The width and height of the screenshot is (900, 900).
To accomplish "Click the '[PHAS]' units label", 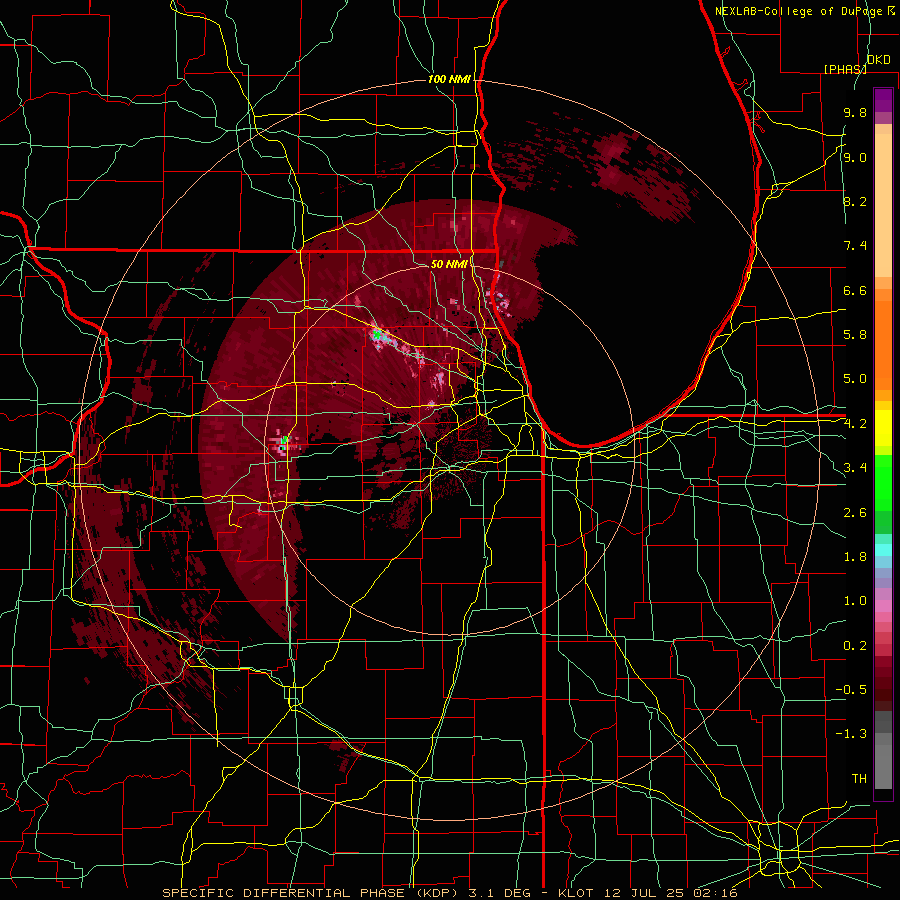I will pos(845,69).
